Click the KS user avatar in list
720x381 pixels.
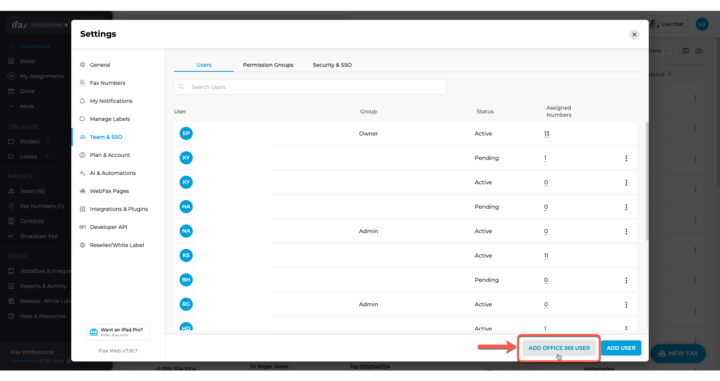186,255
